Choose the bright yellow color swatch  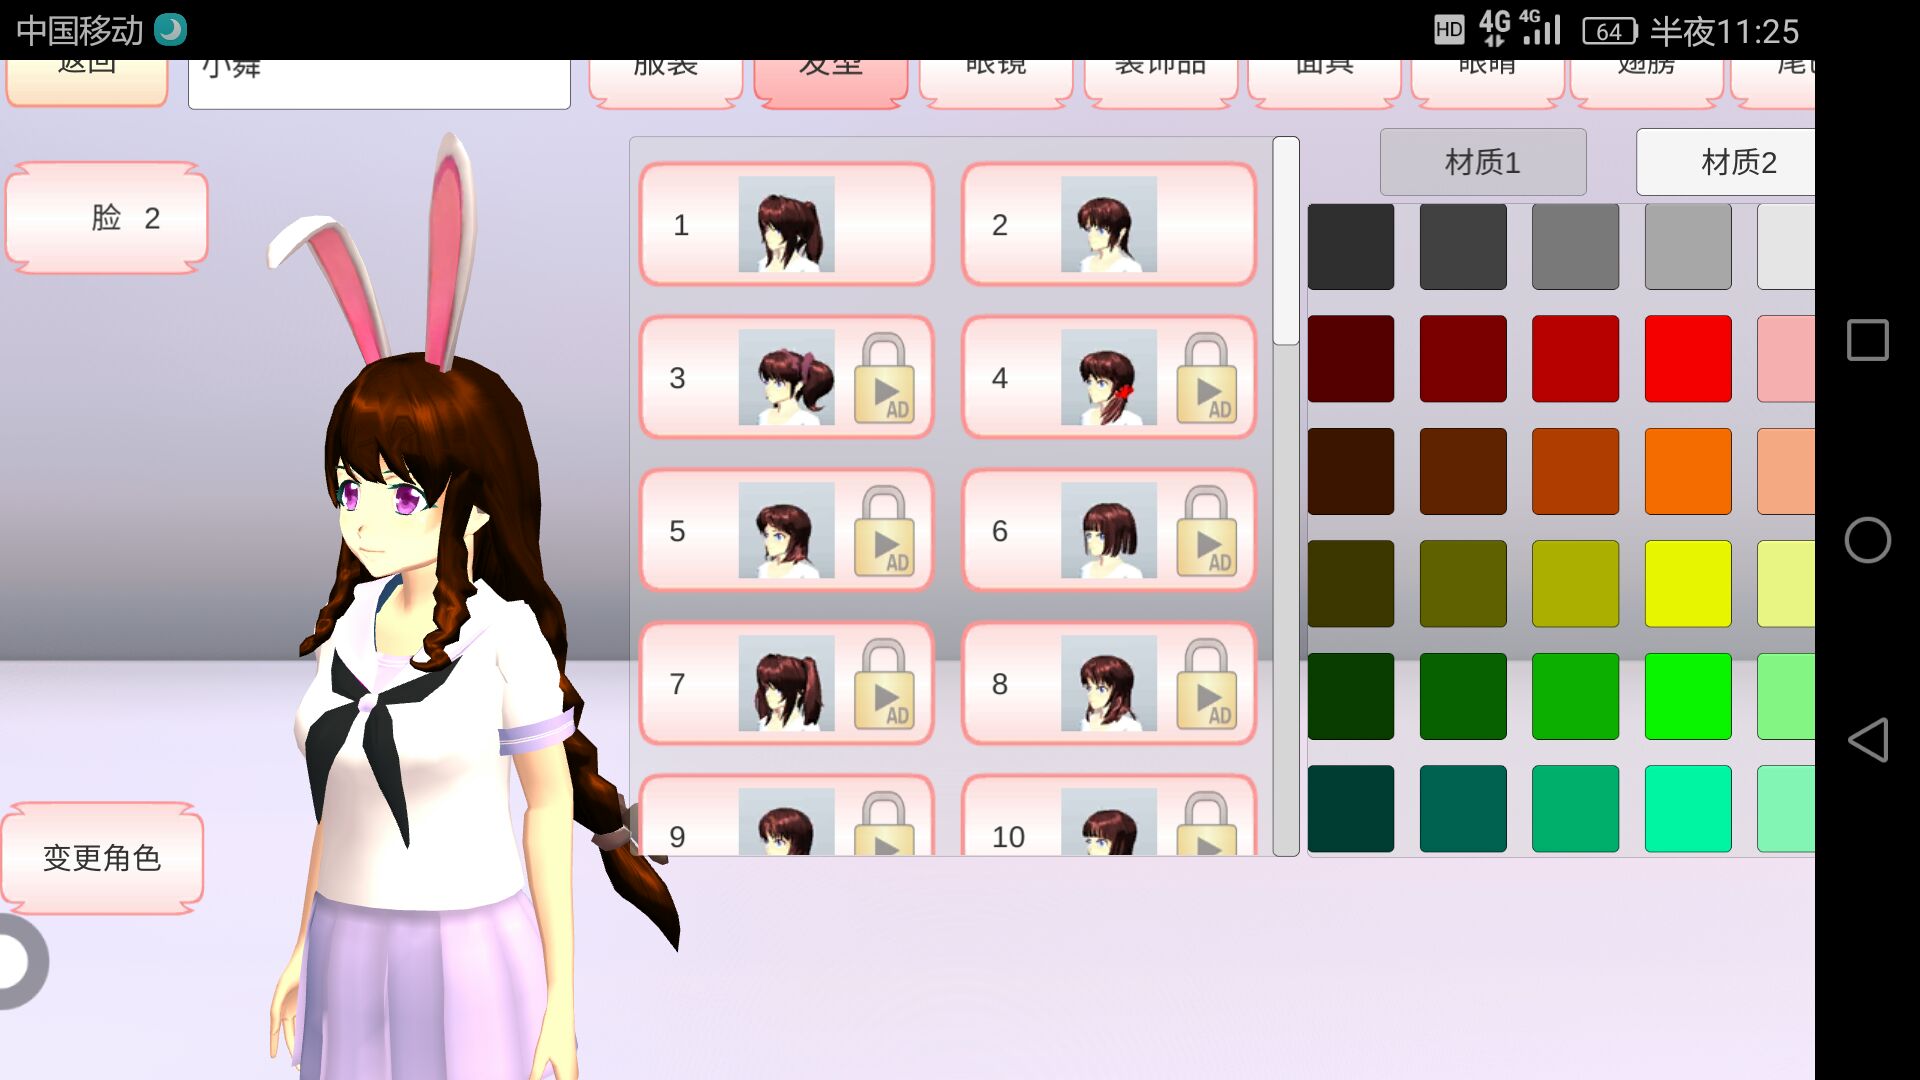(x=1687, y=584)
